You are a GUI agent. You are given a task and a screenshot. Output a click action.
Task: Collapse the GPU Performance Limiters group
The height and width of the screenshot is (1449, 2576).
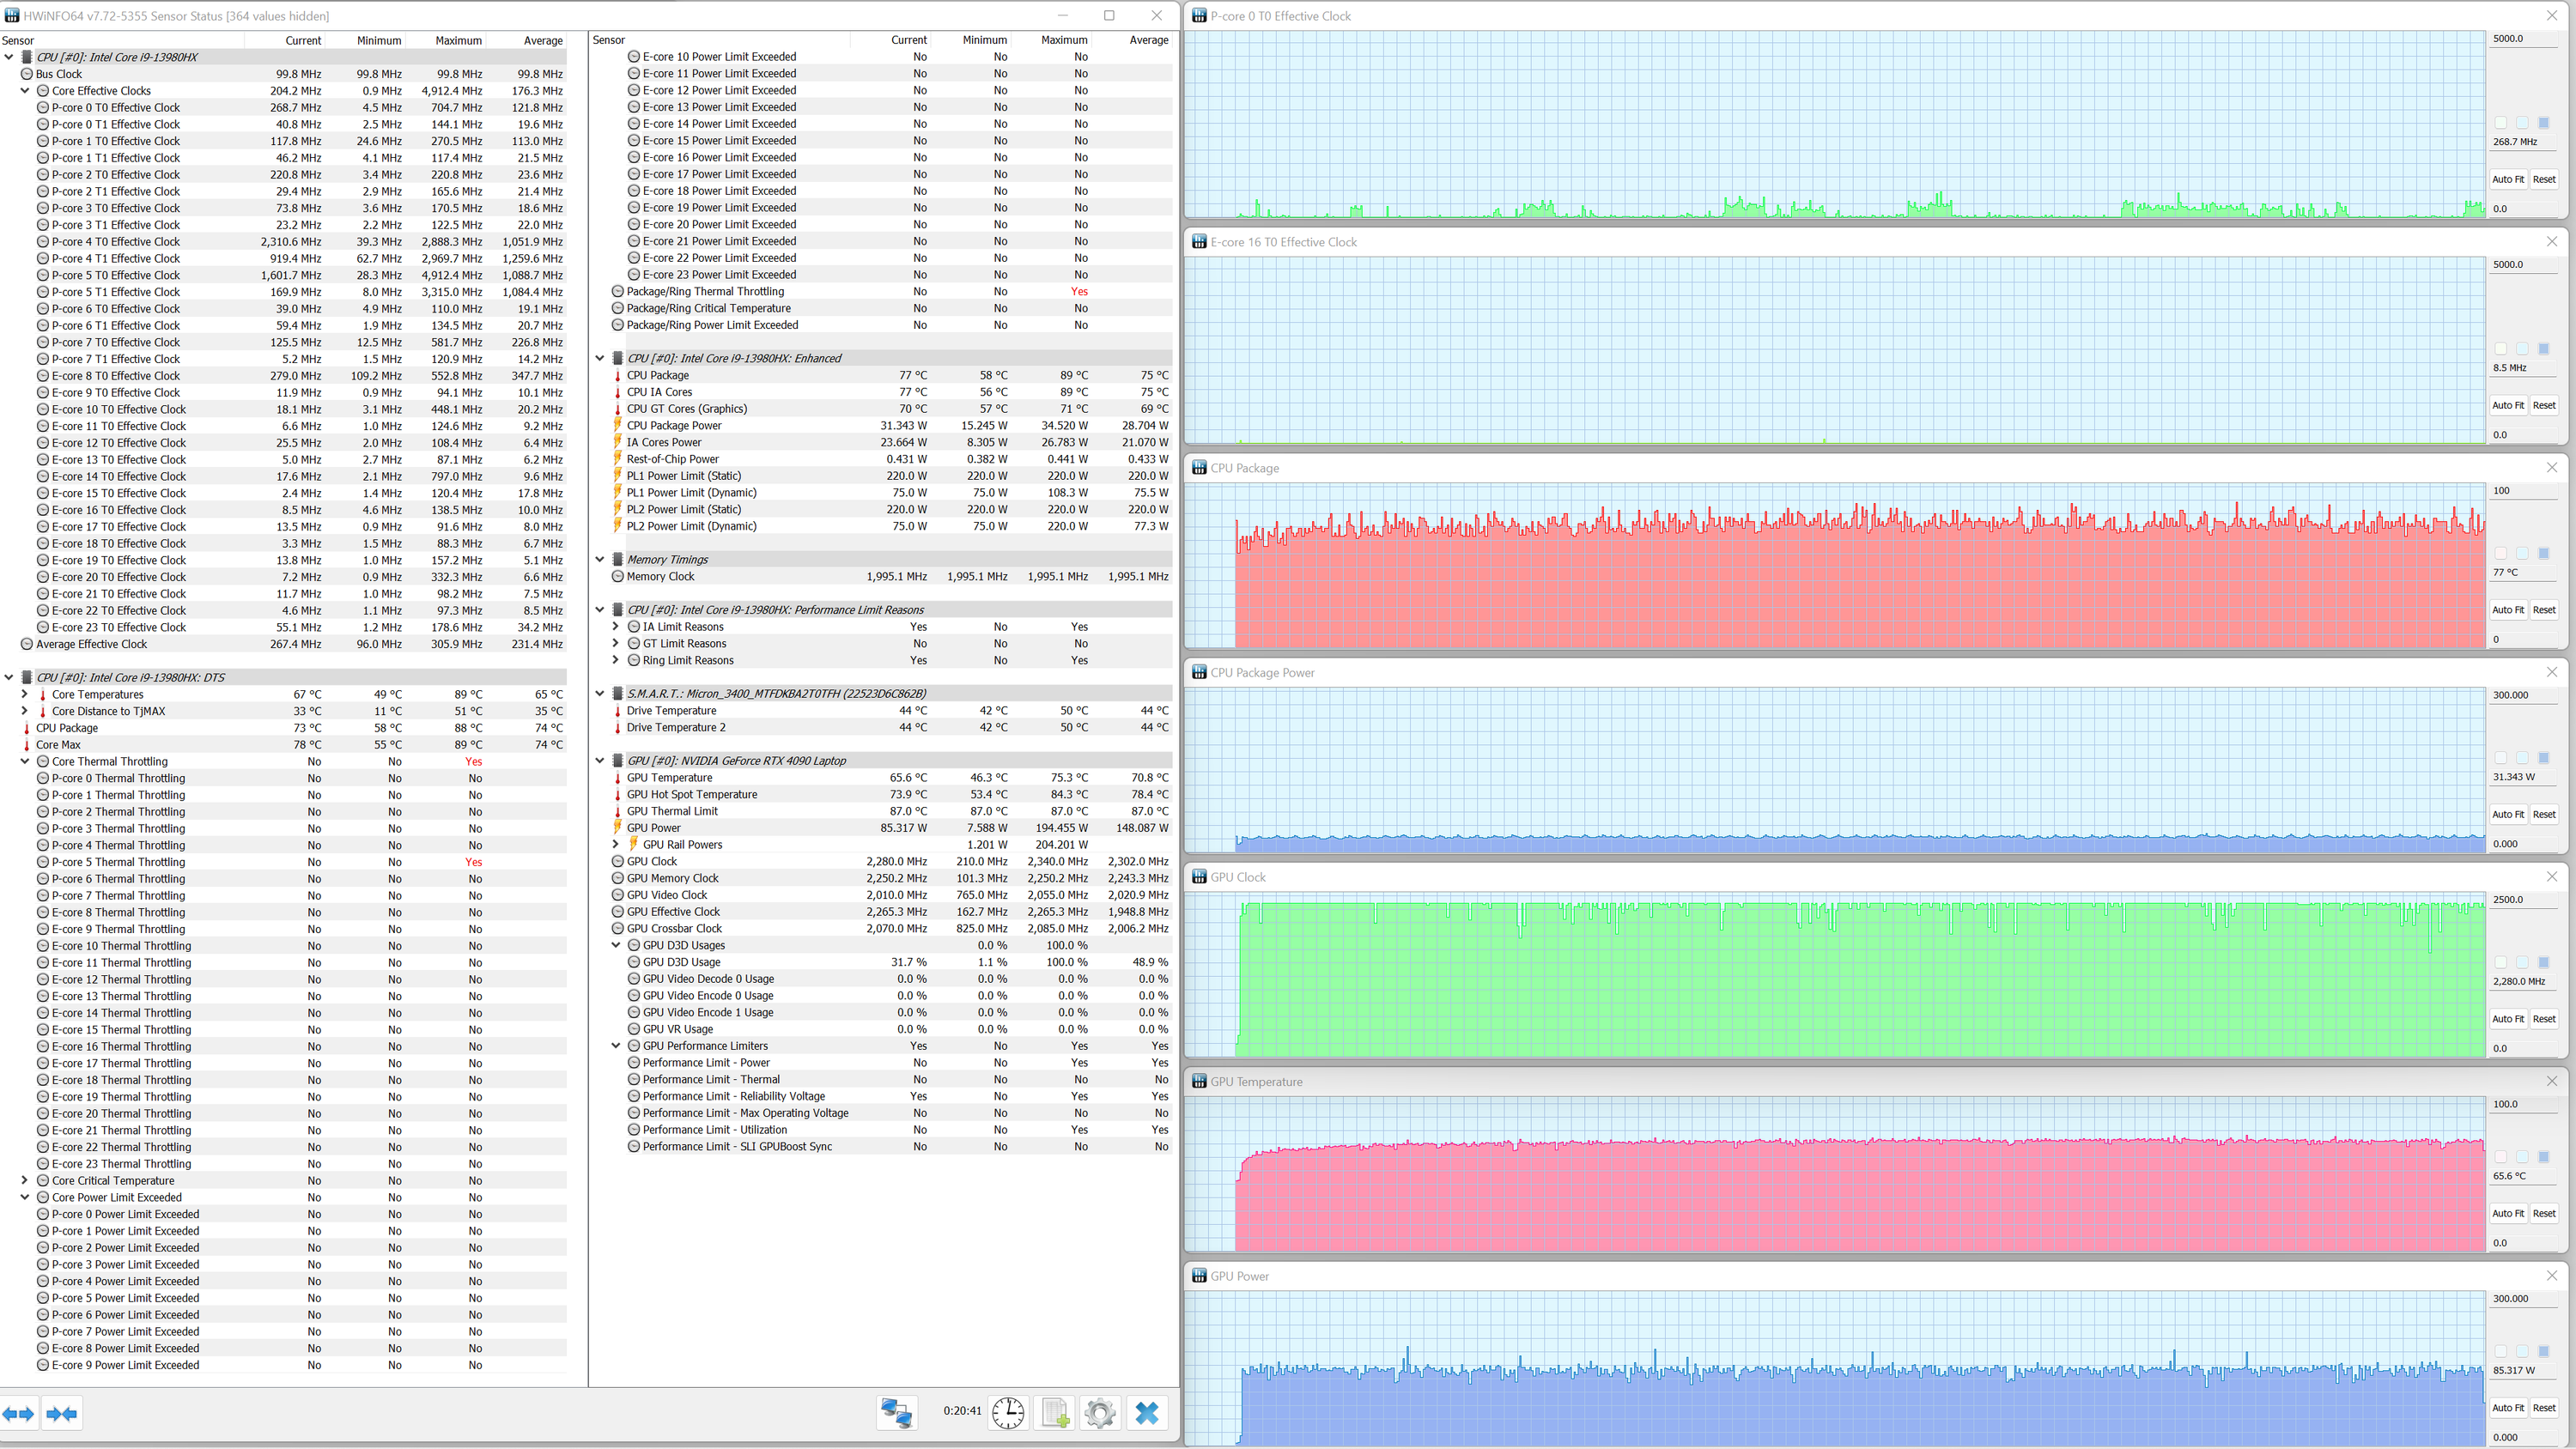pyautogui.click(x=616, y=1046)
